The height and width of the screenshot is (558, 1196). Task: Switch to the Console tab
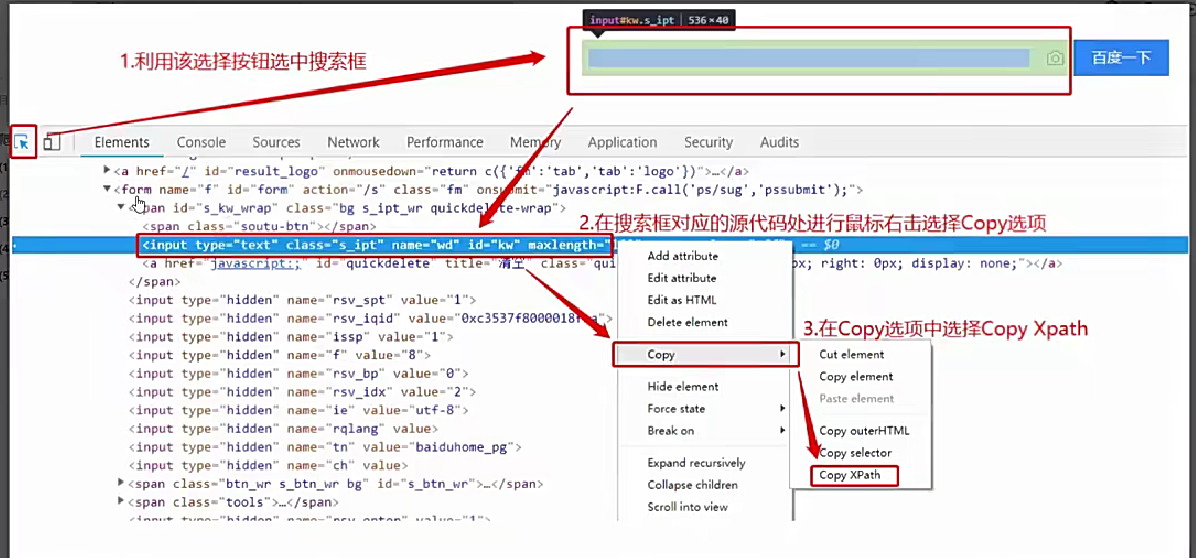pyautogui.click(x=201, y=143)
